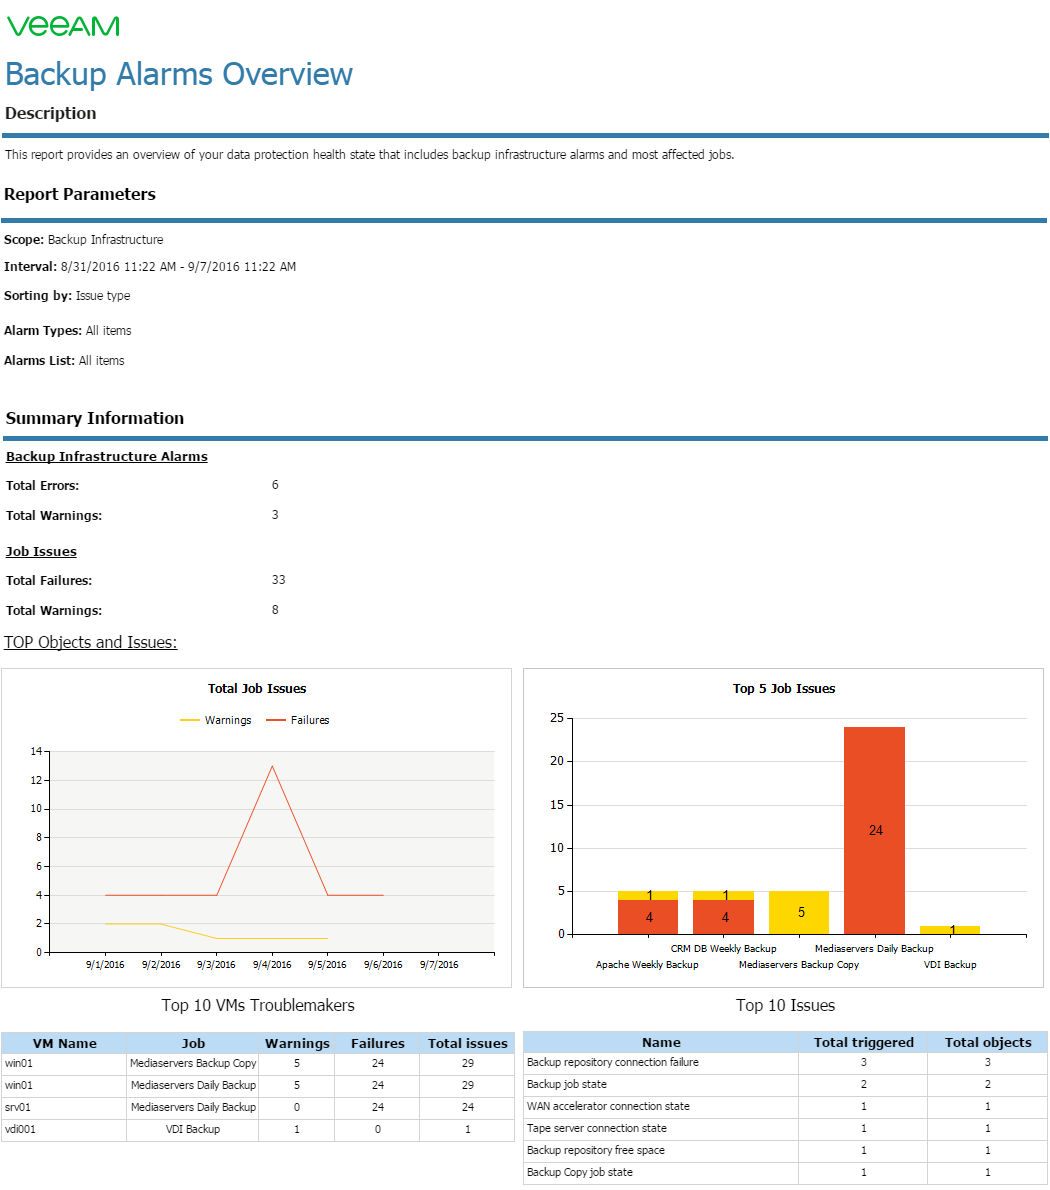Screen dimensions: 1050x1190
Task: Click the Alarm Types value All items
Action: [108, 331]
